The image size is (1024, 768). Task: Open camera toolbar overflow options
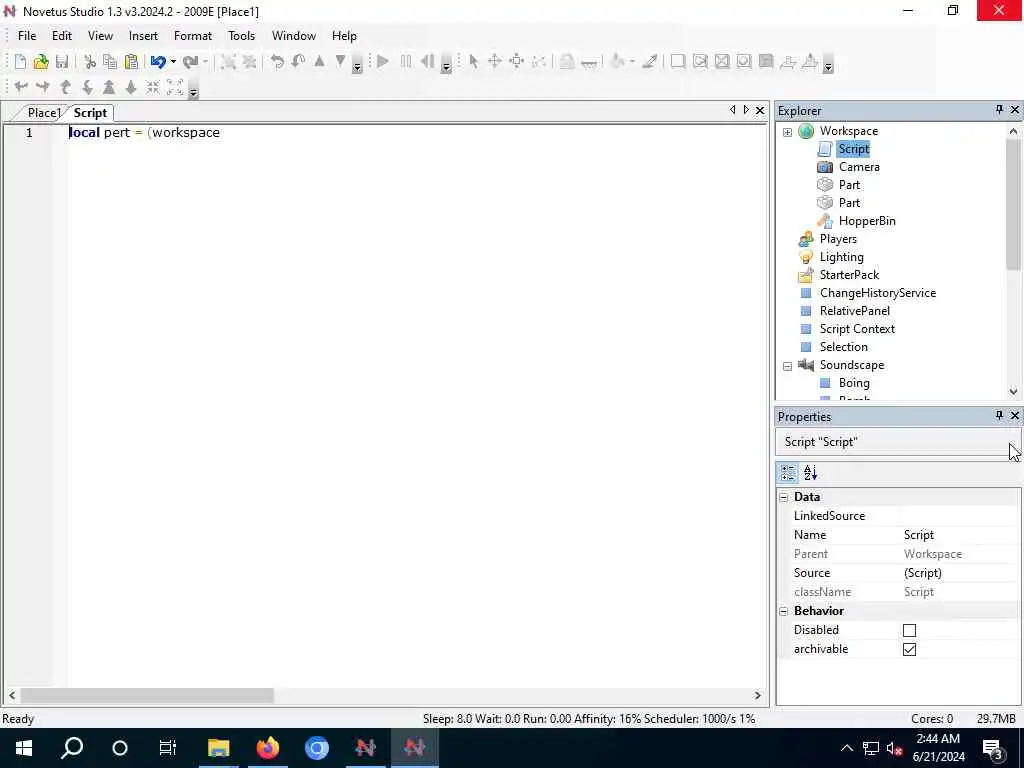pos(193,91)
